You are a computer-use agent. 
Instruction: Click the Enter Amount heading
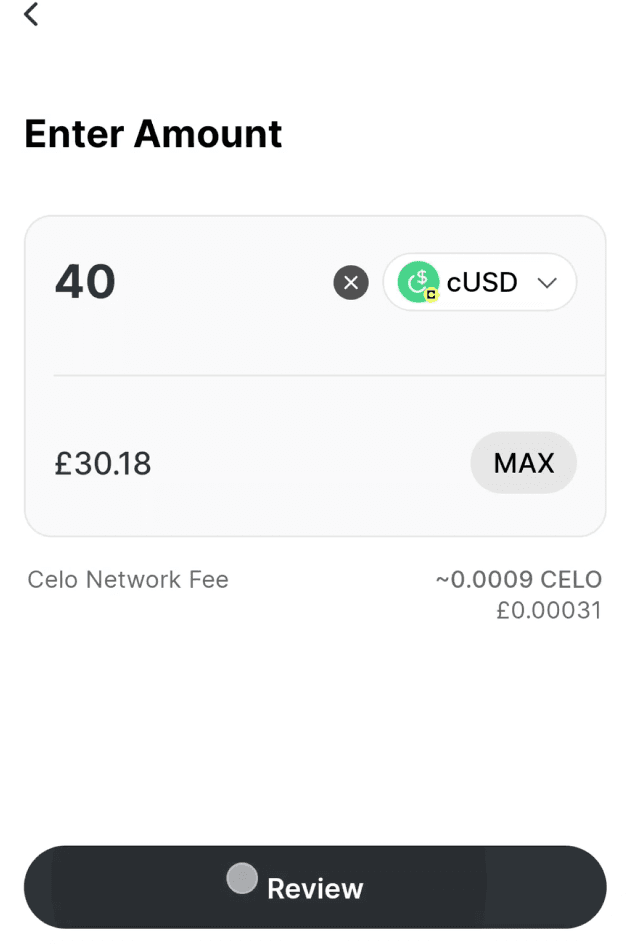[153, 133]
